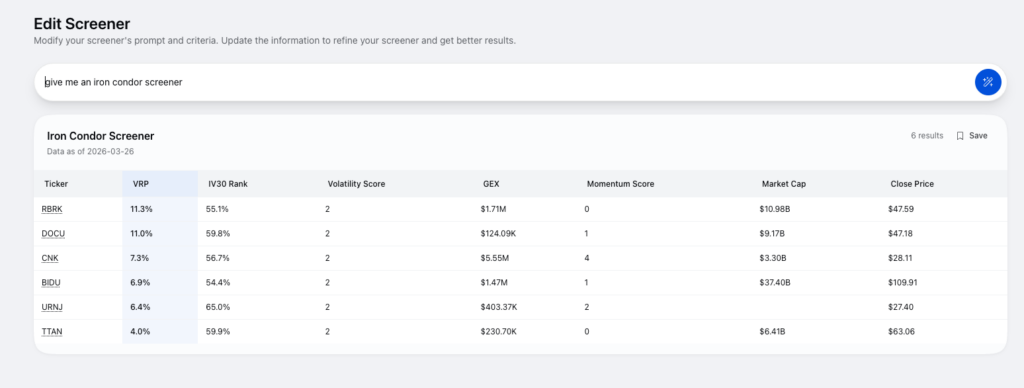Click TTAN's VRP value 4.0%

[140, 332]
